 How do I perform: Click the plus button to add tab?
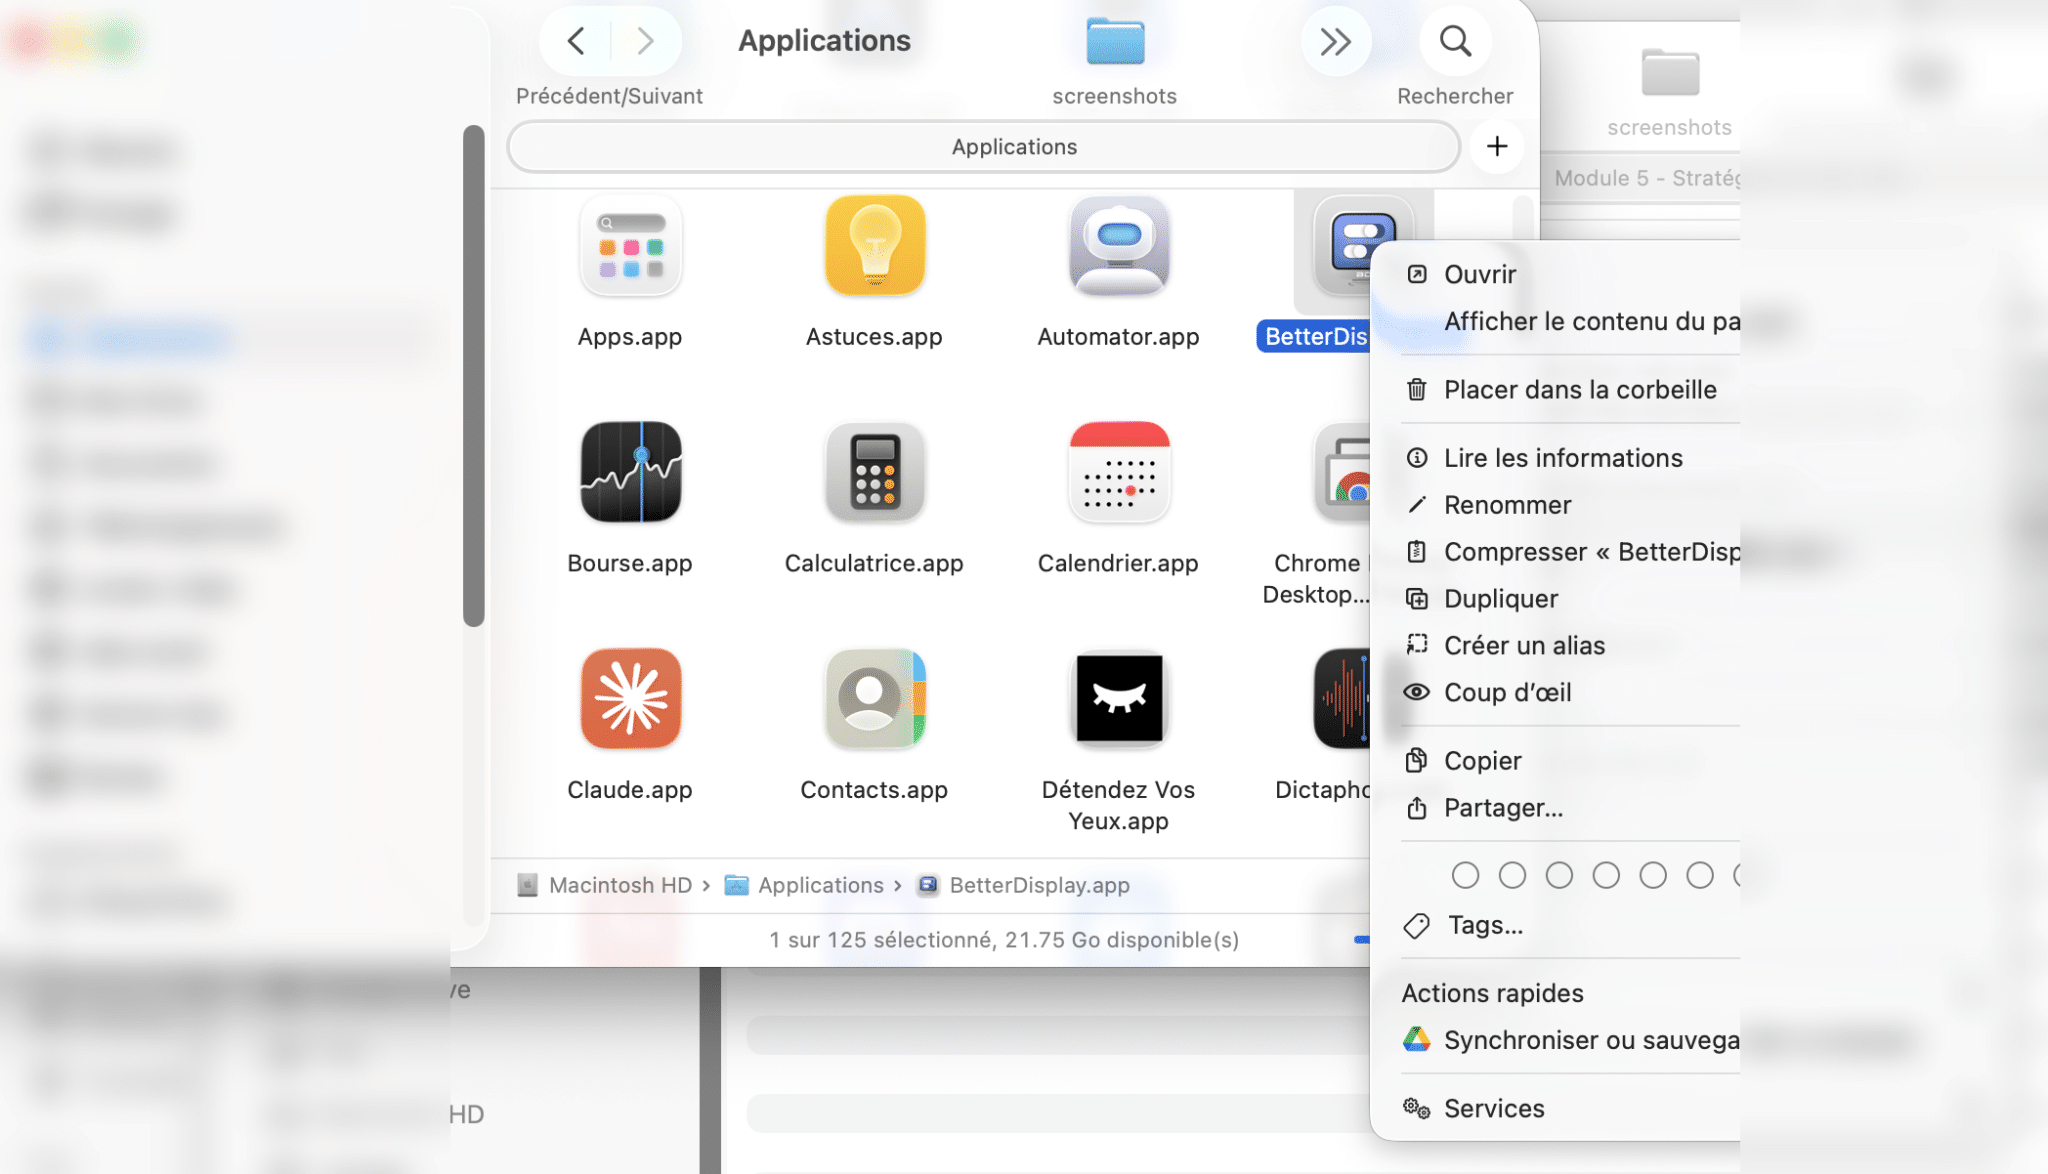[1496, 147]
